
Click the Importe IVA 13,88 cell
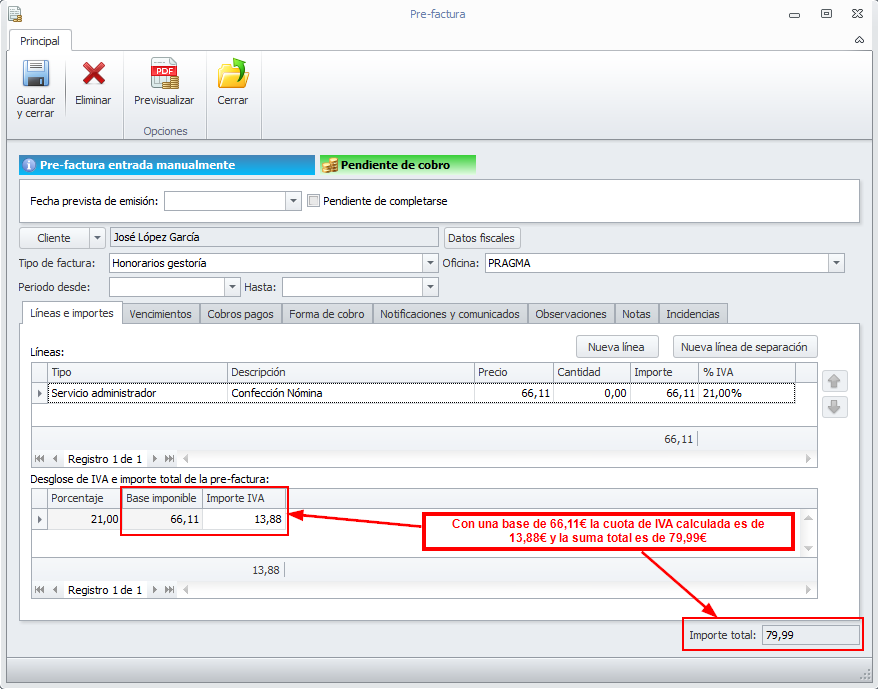point(244,519)
